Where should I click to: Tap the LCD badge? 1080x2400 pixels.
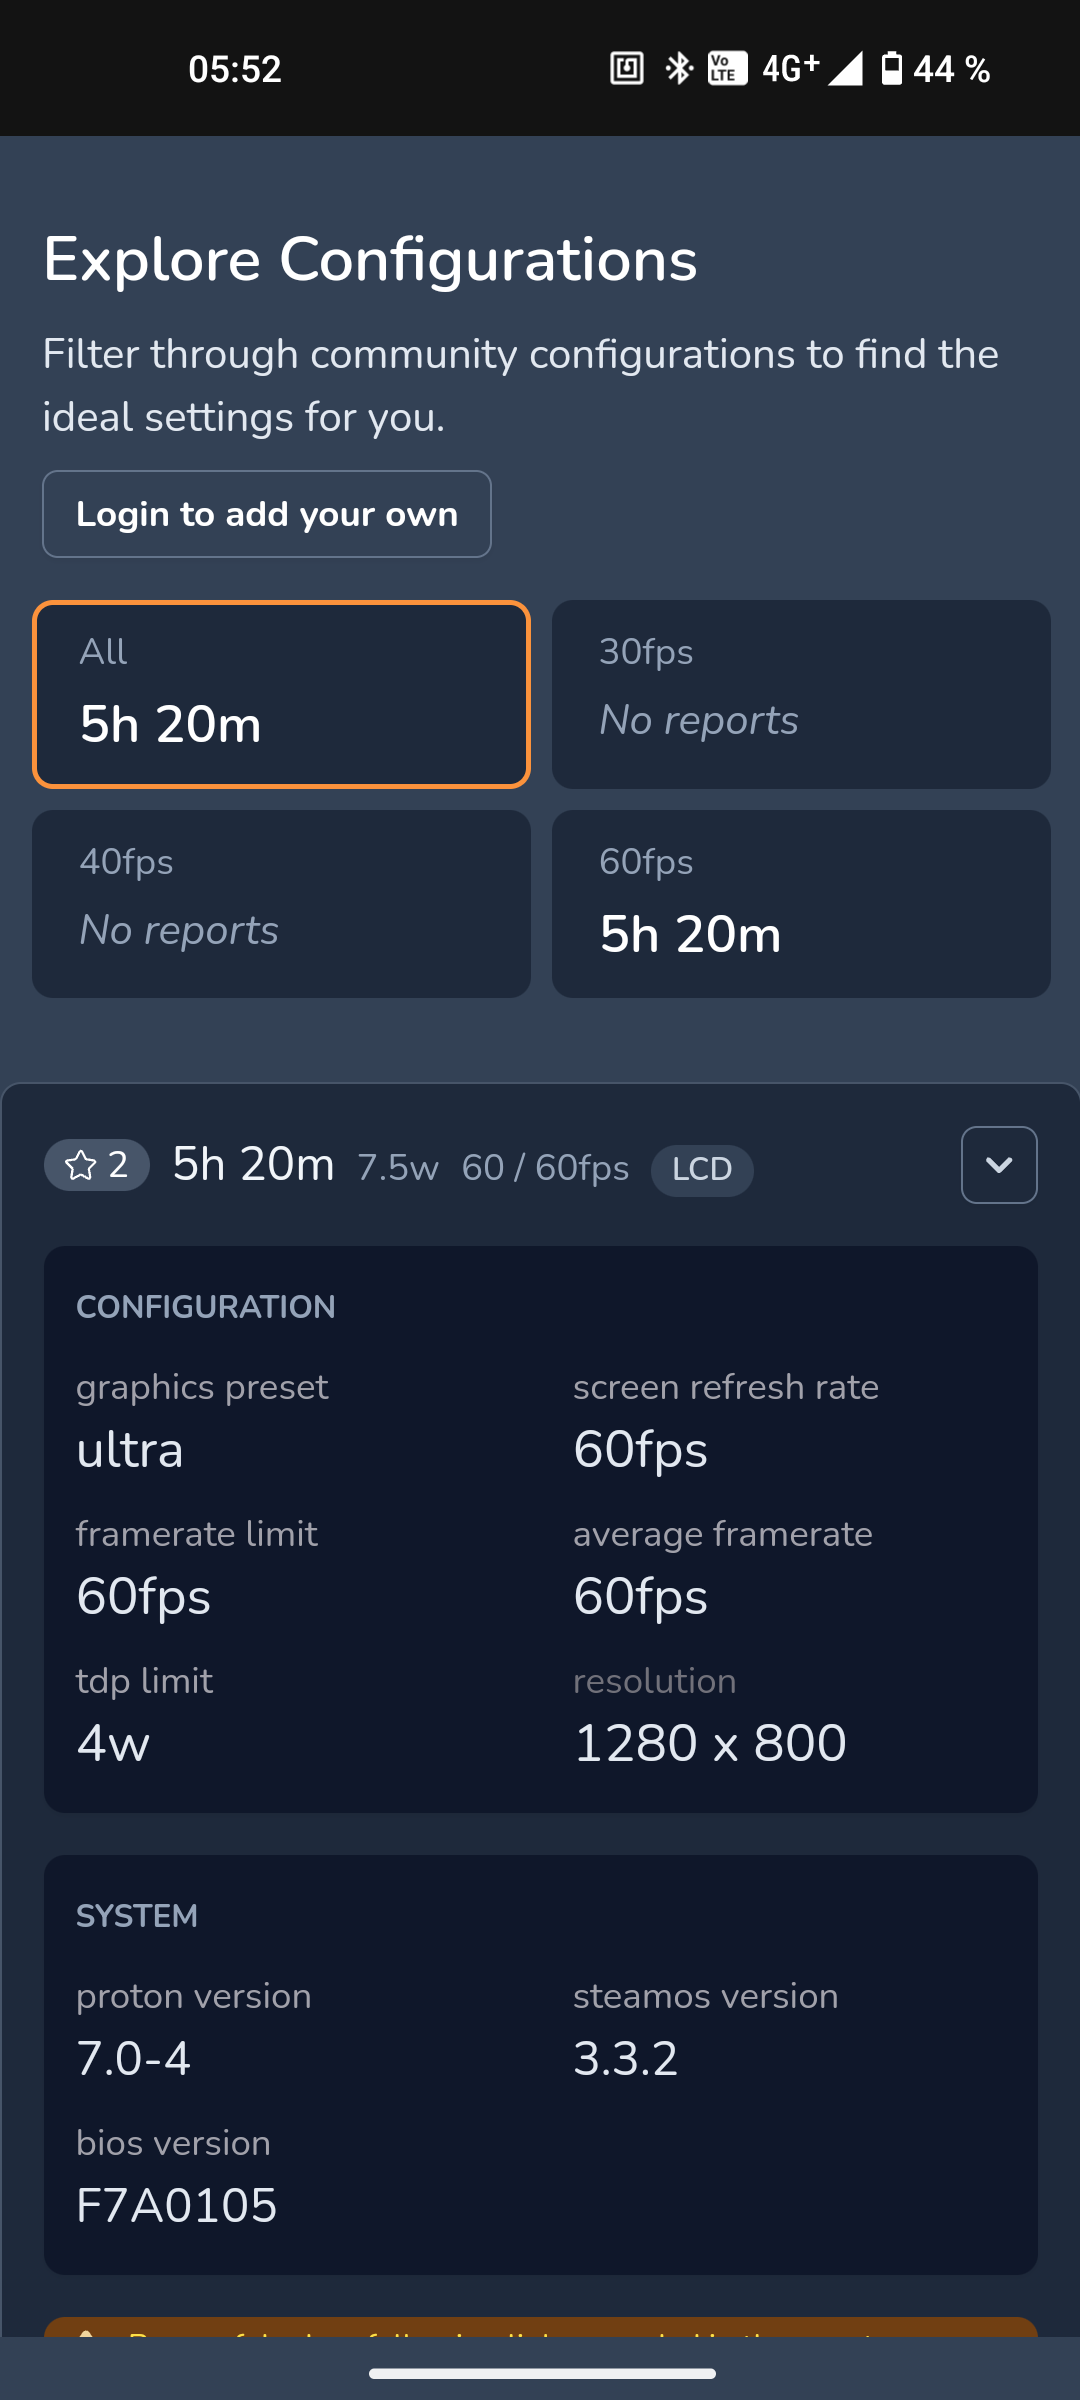pyautogui.click(x=702, y=1169)
